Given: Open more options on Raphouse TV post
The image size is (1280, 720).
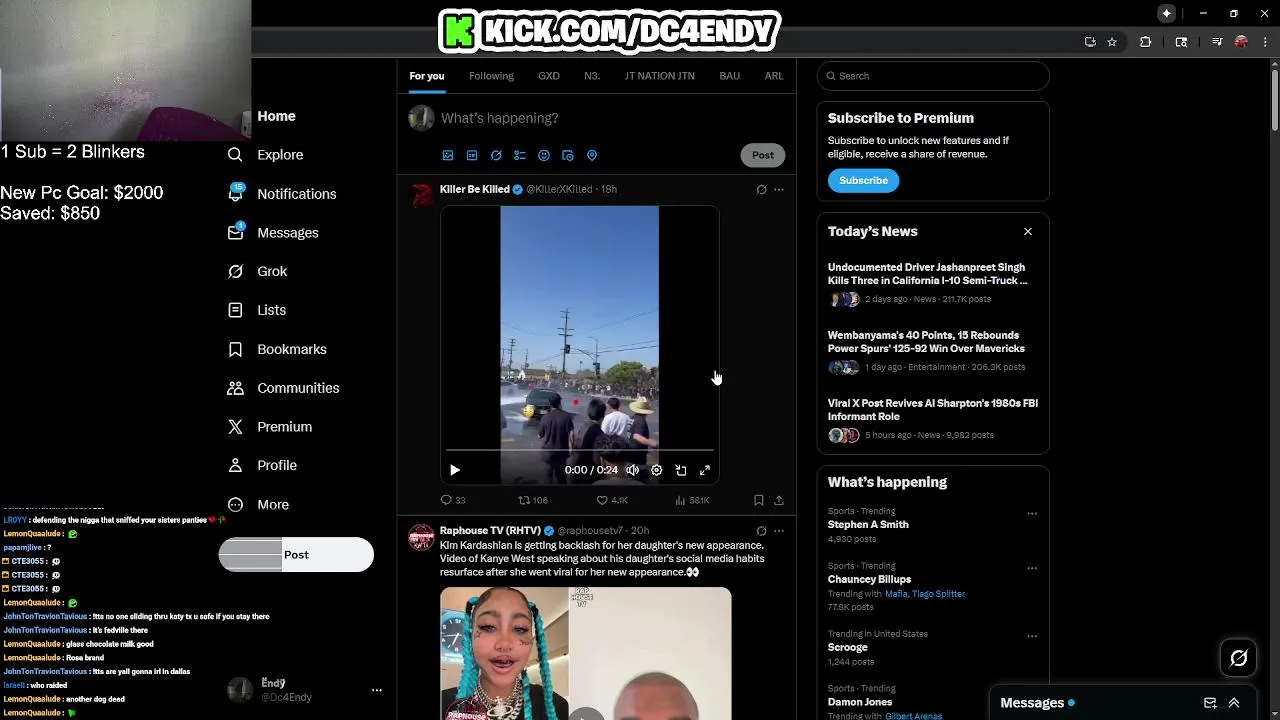Looking at the screenshot, I should (x=779, y=531).
